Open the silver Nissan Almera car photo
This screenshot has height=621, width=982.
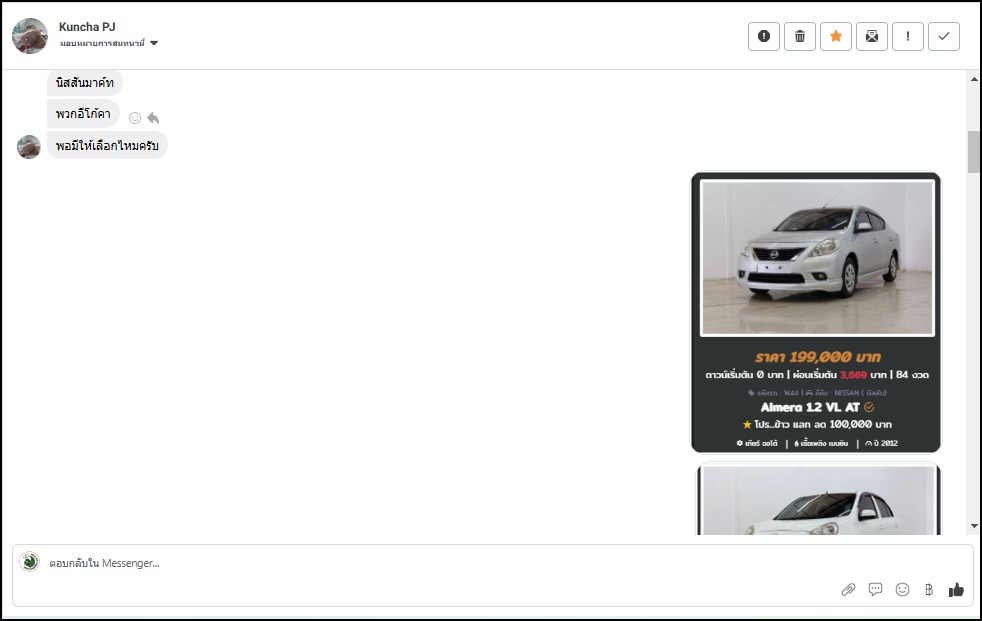coord(817,258)
